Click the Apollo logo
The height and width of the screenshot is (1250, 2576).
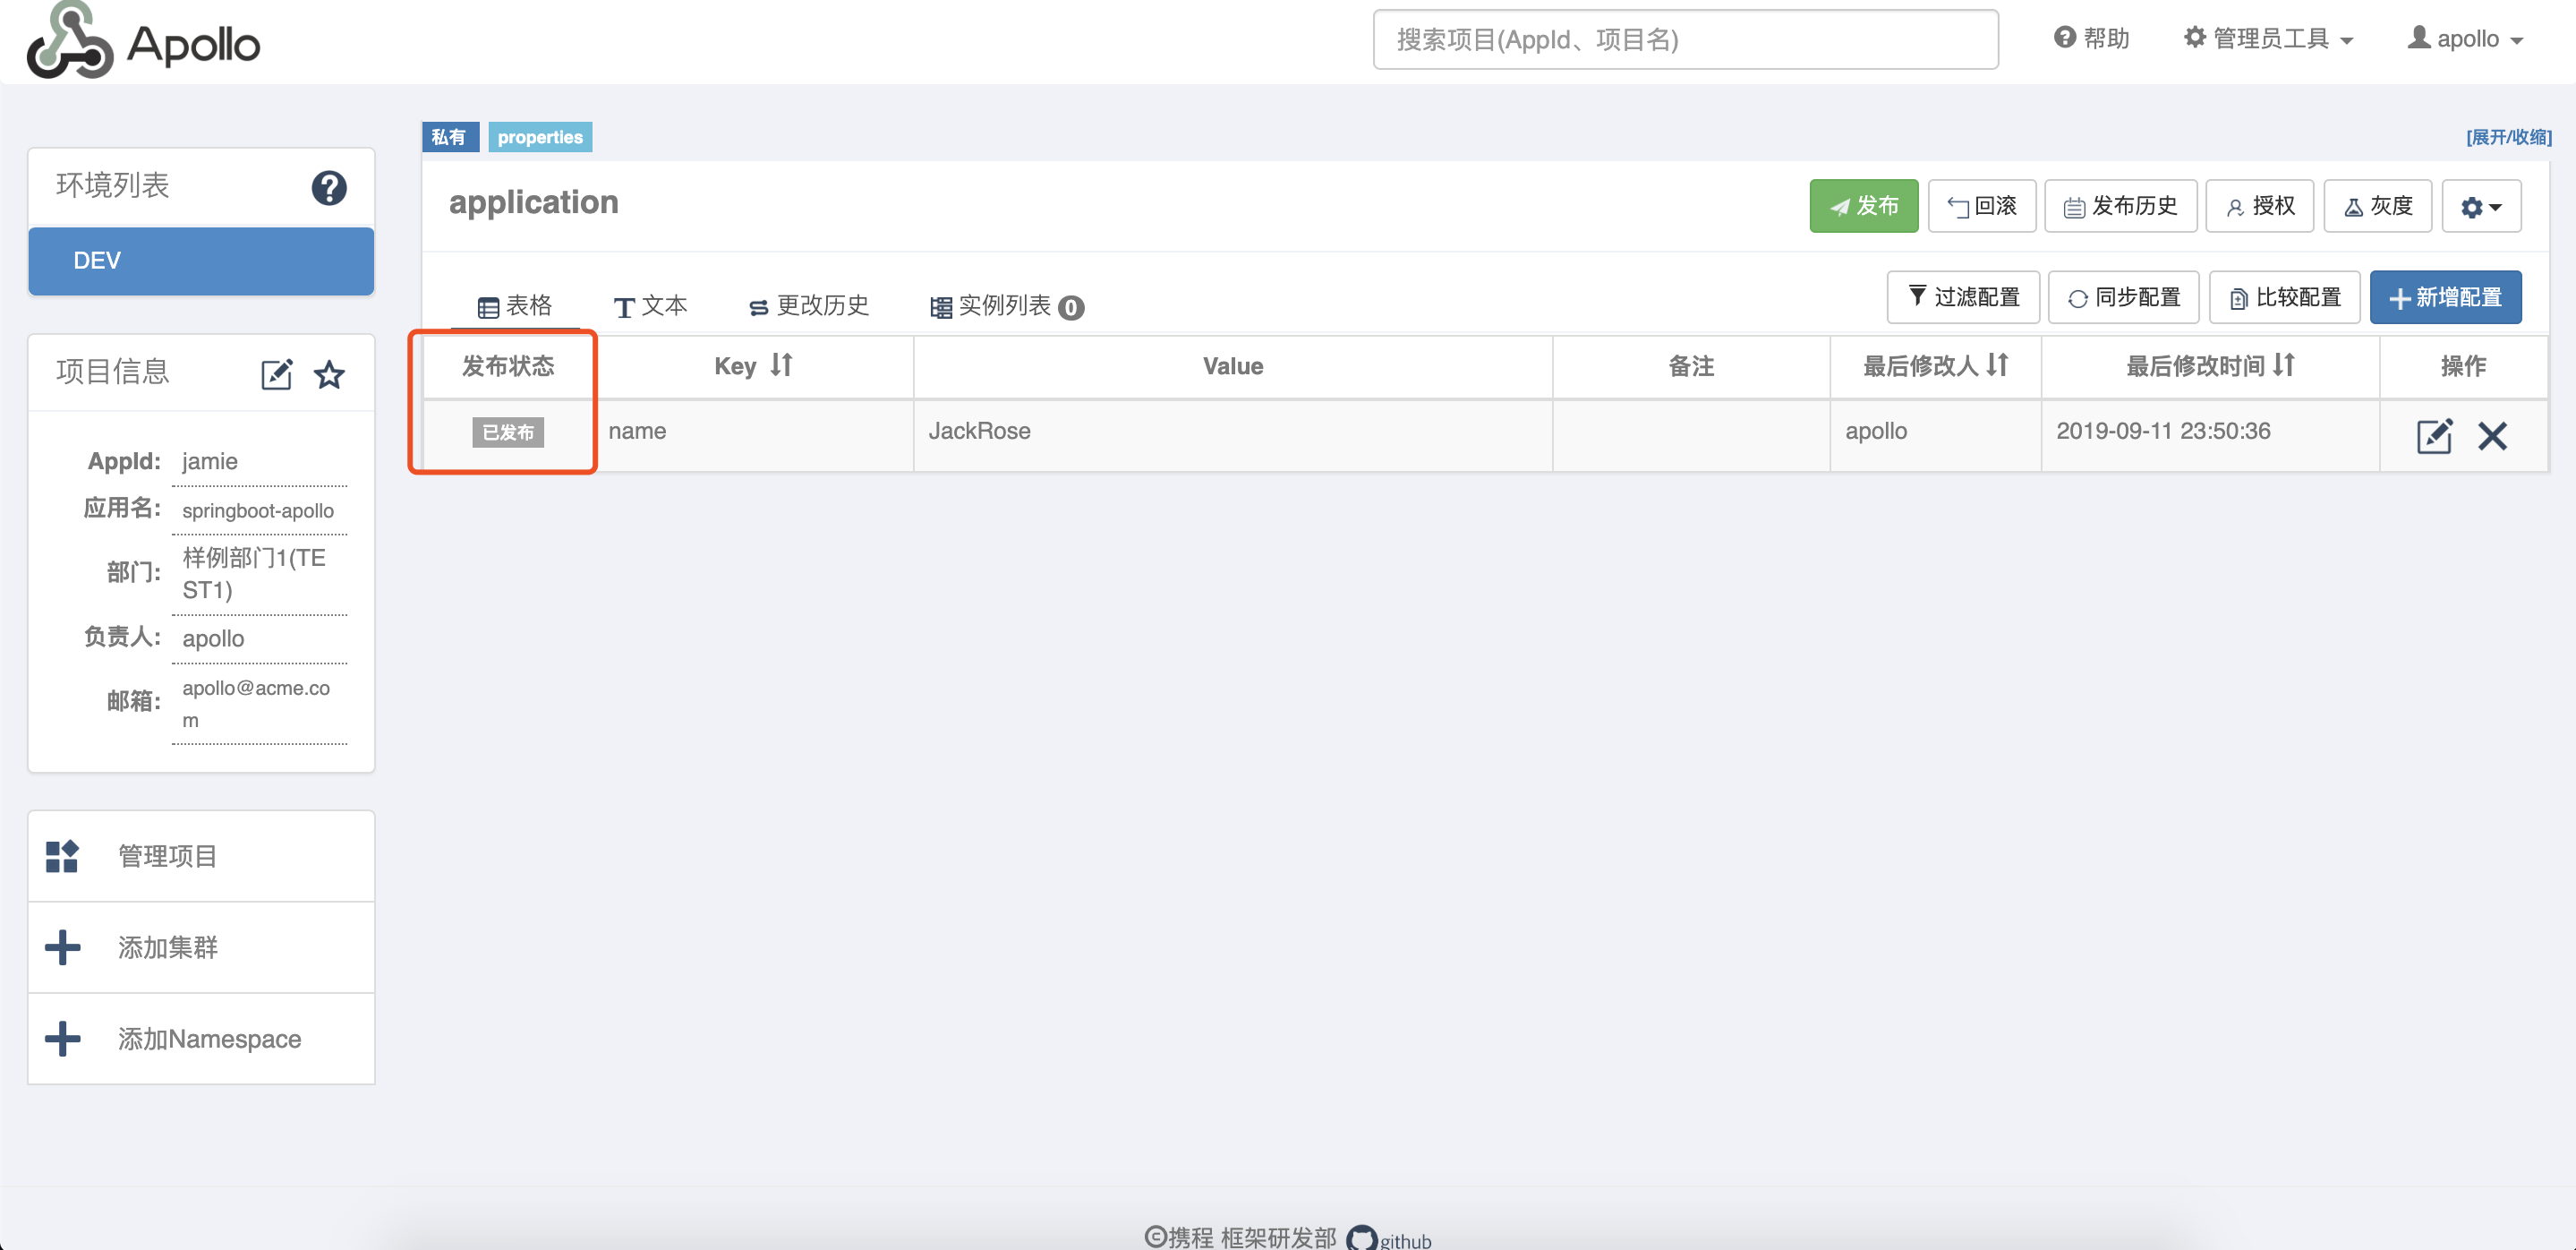click(x=143, y=42)
